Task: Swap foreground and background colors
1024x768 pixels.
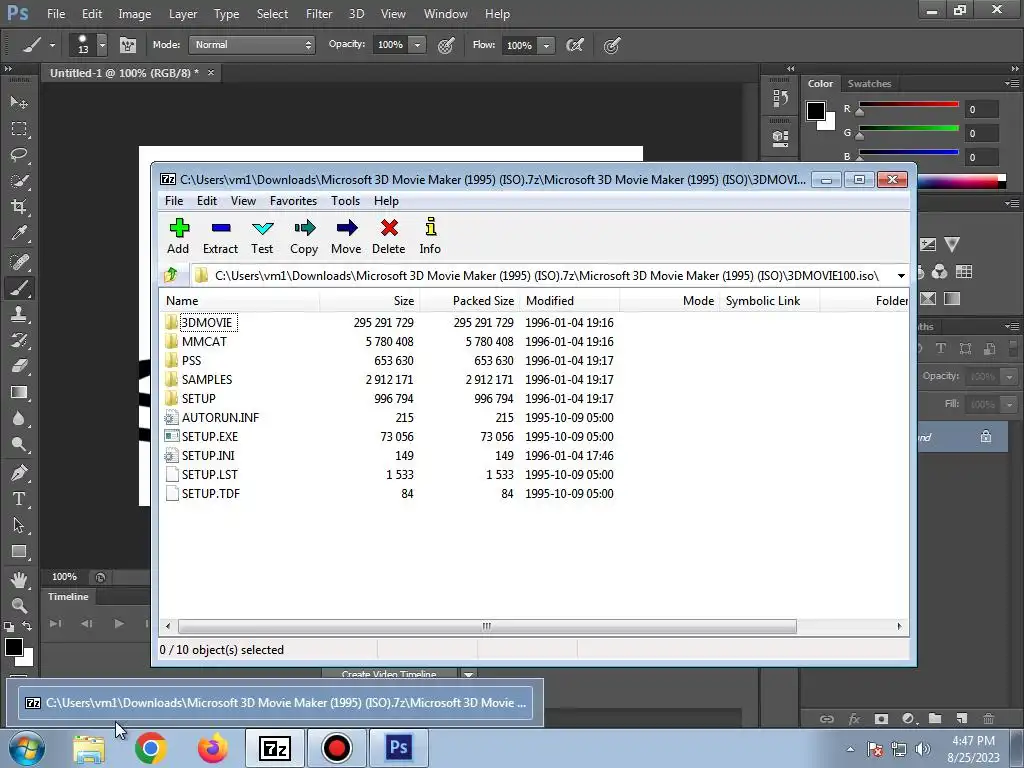Action: 27,626
